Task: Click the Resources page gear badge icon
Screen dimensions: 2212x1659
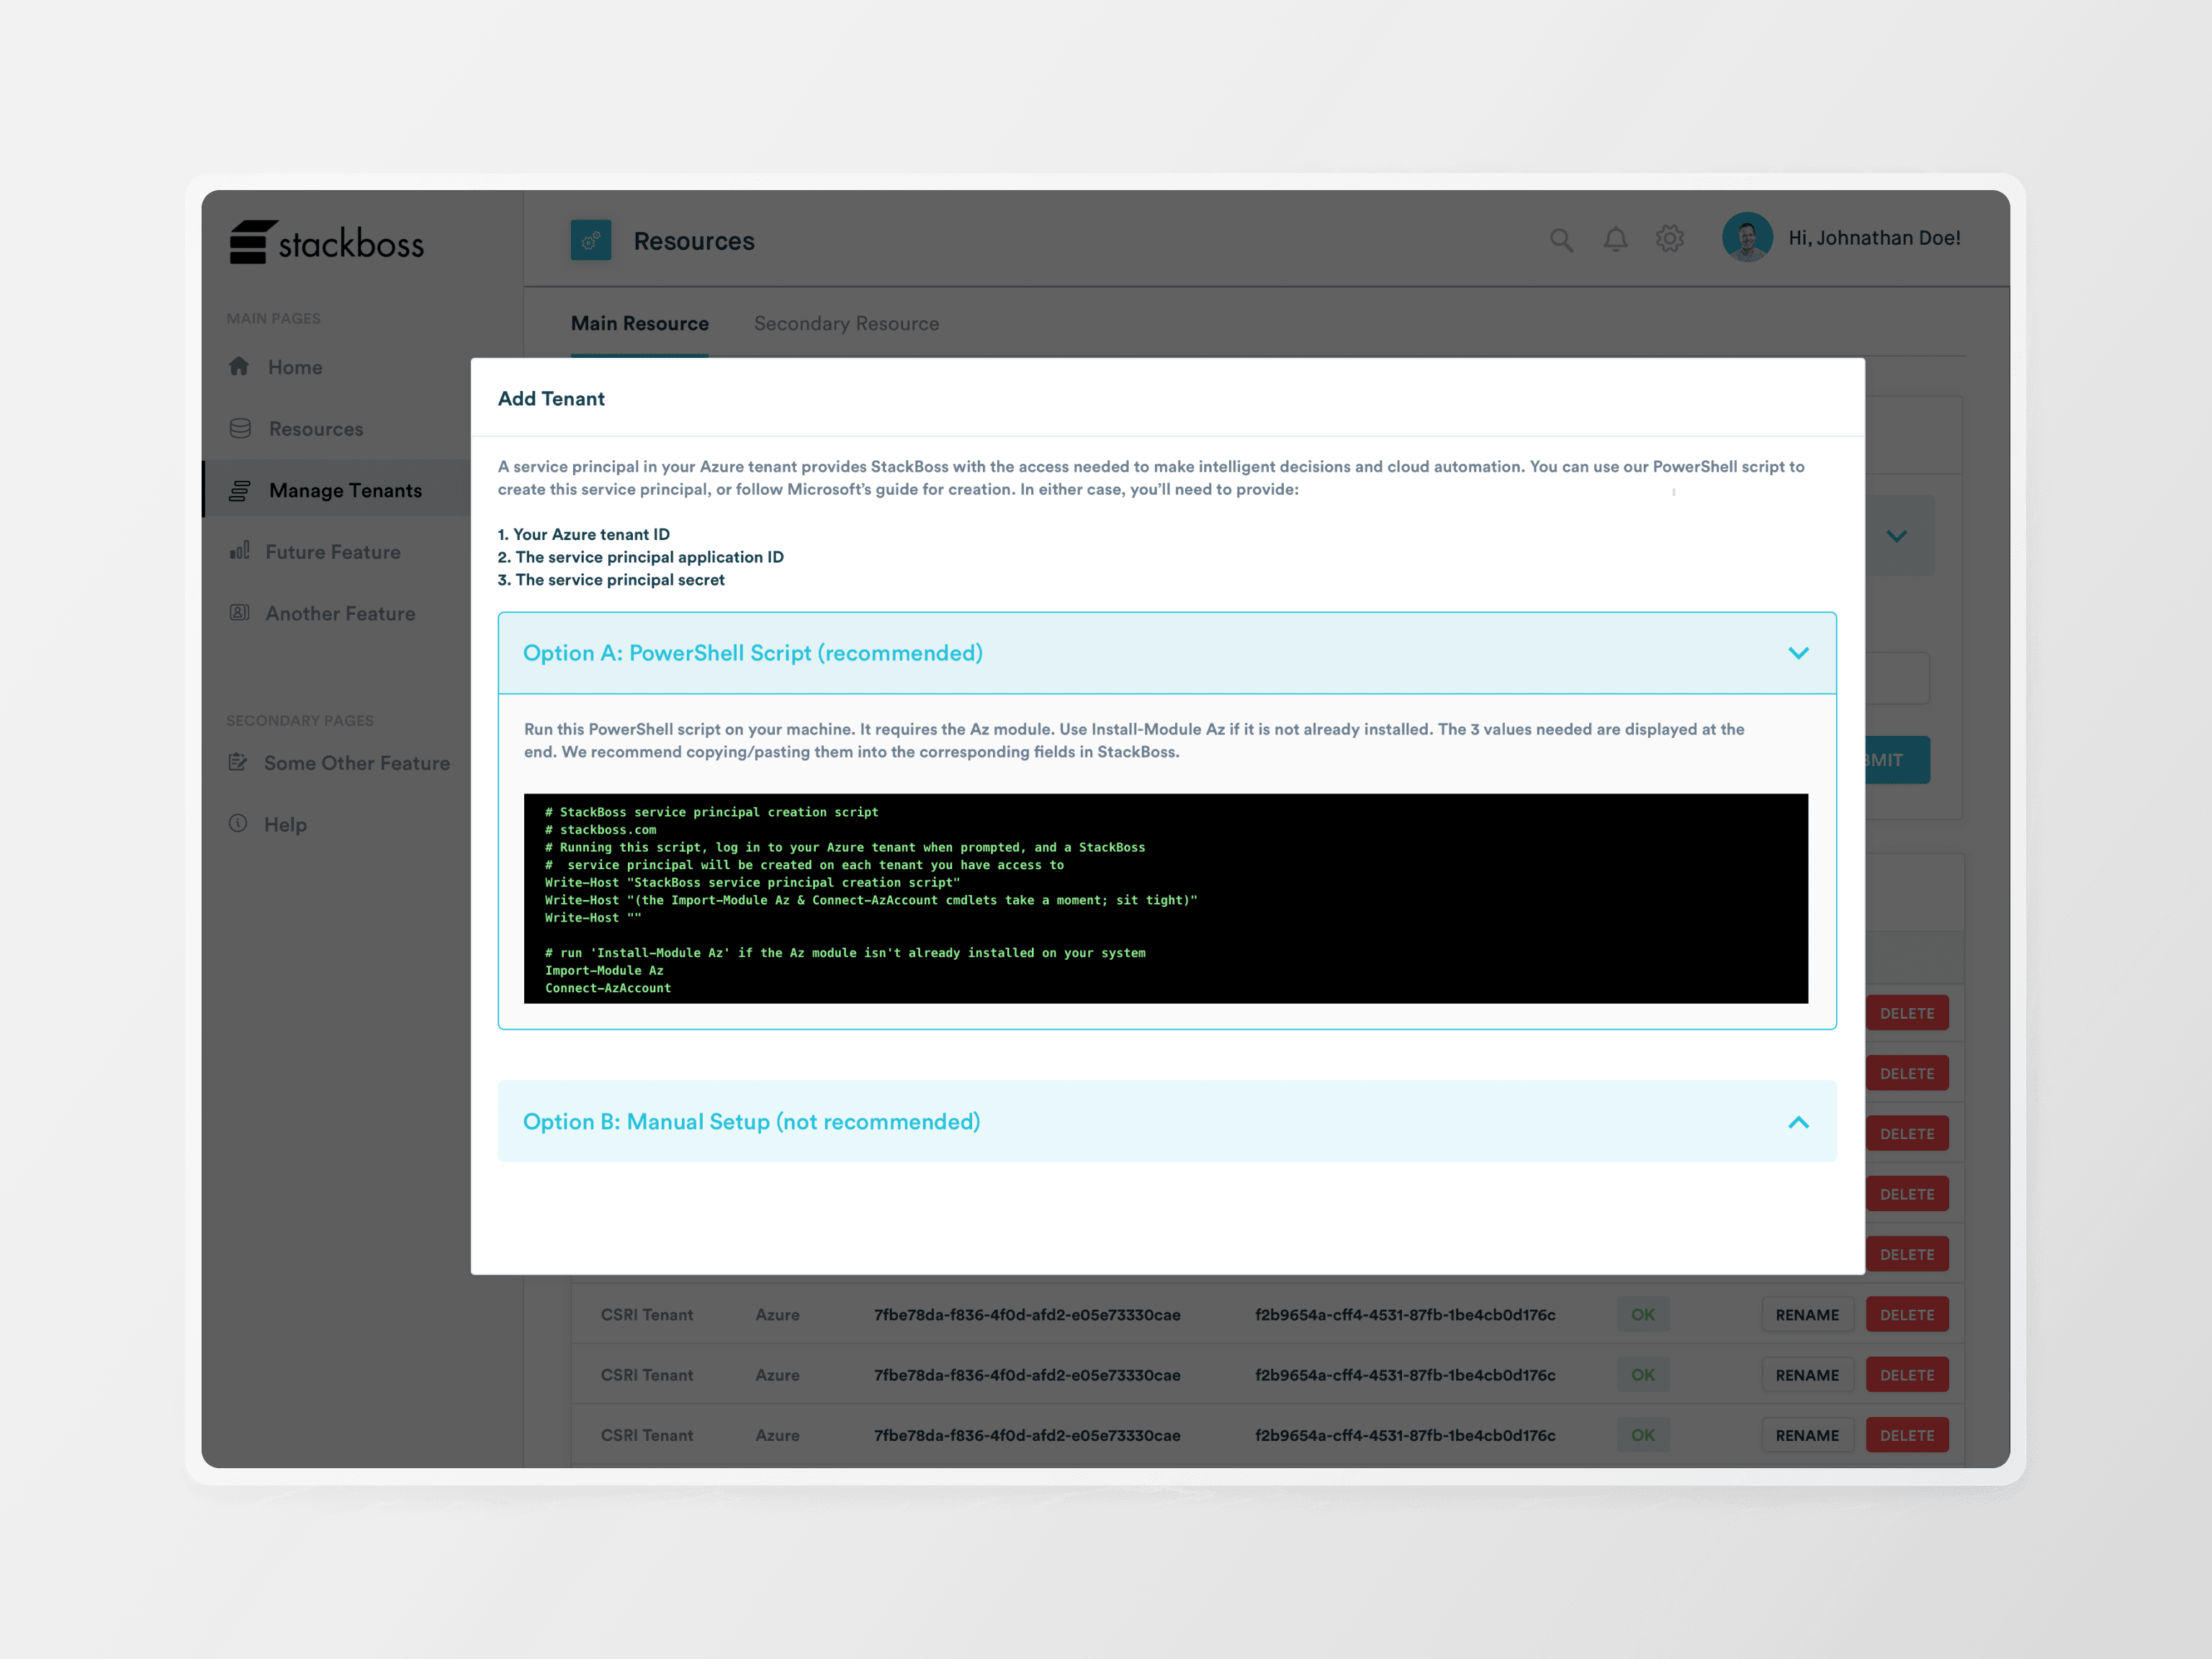Action: pos(591,241)
